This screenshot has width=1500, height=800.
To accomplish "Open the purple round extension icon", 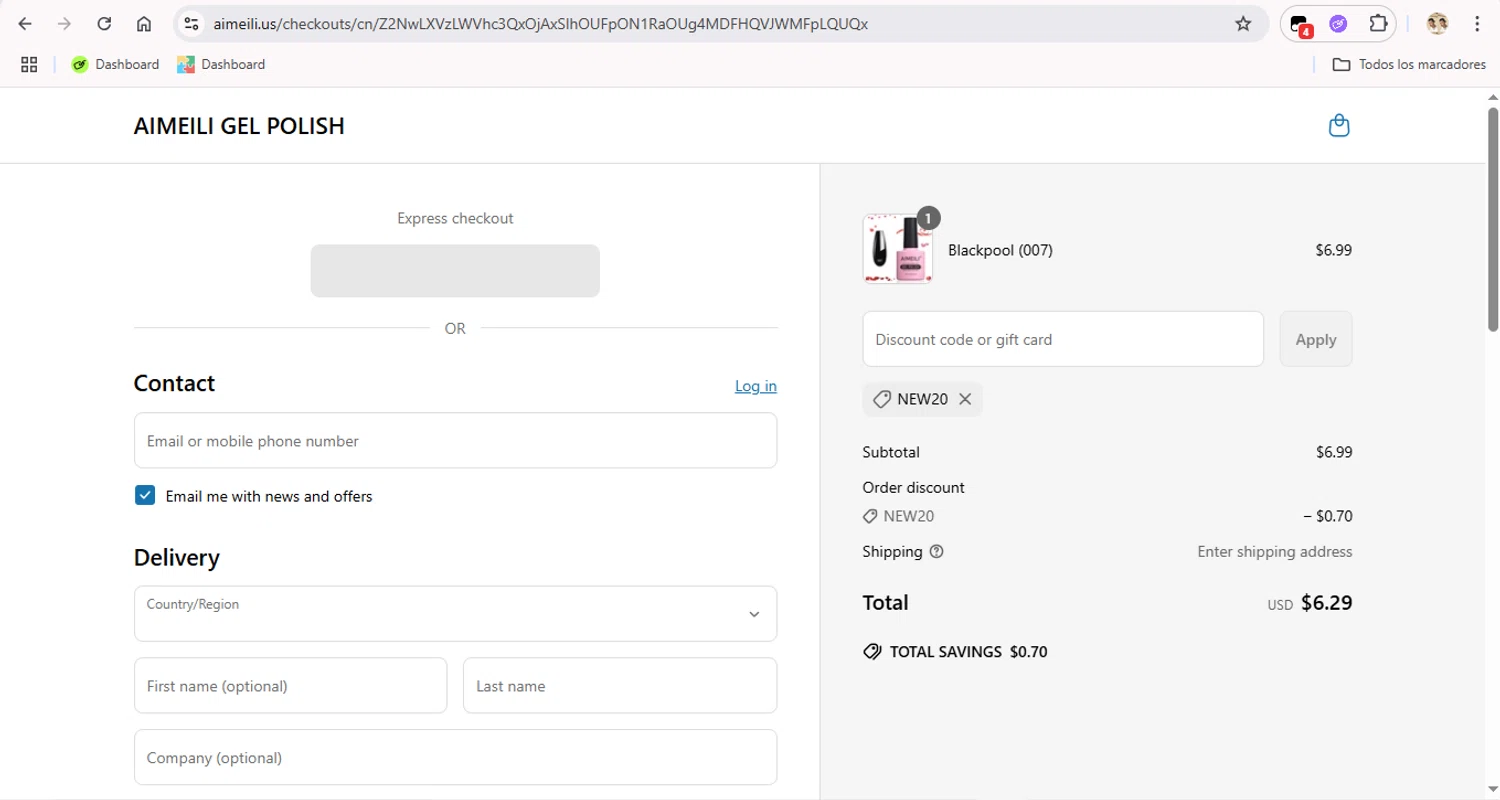I will [1338, 24].
